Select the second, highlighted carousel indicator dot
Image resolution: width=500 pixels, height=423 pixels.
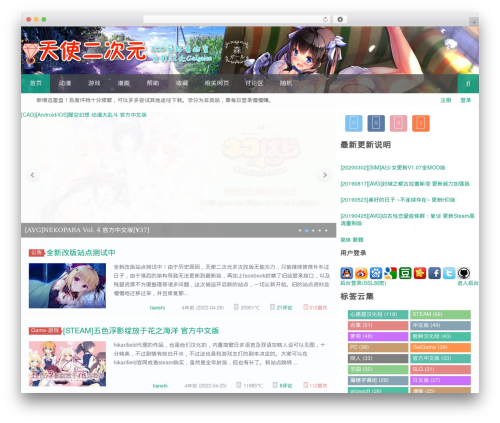pos(307,230)
